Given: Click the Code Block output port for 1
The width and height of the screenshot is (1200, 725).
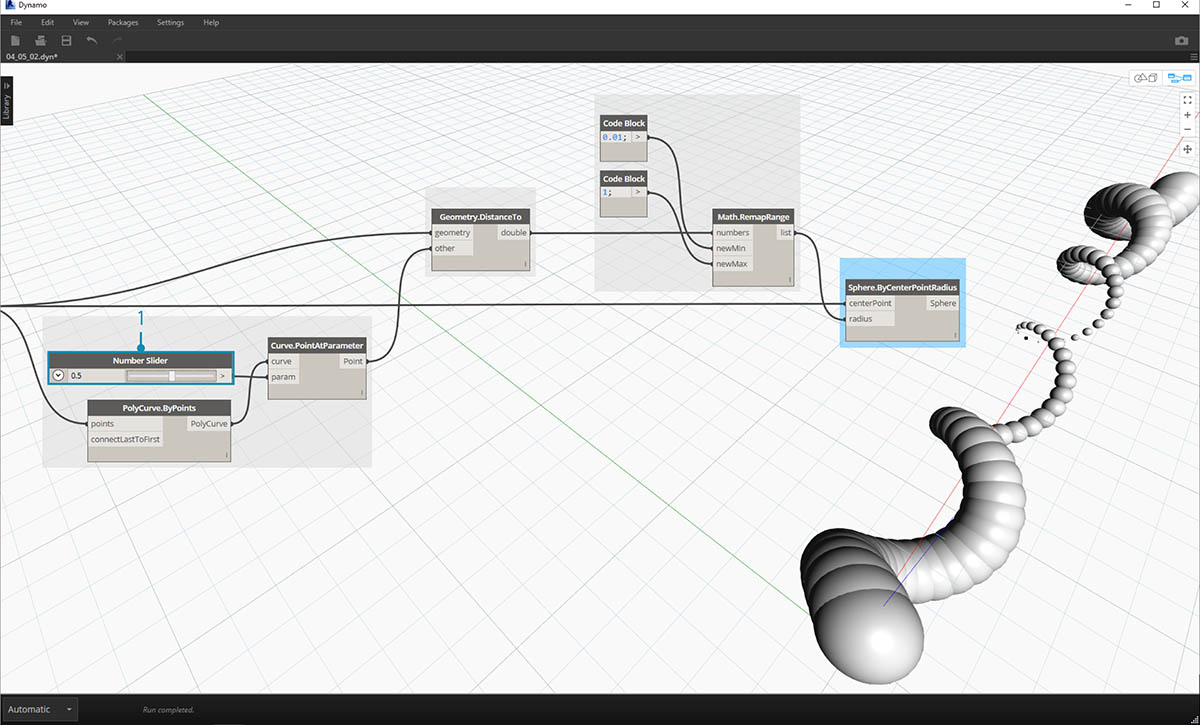Looking at the screenshot, I should pos(638,193).
